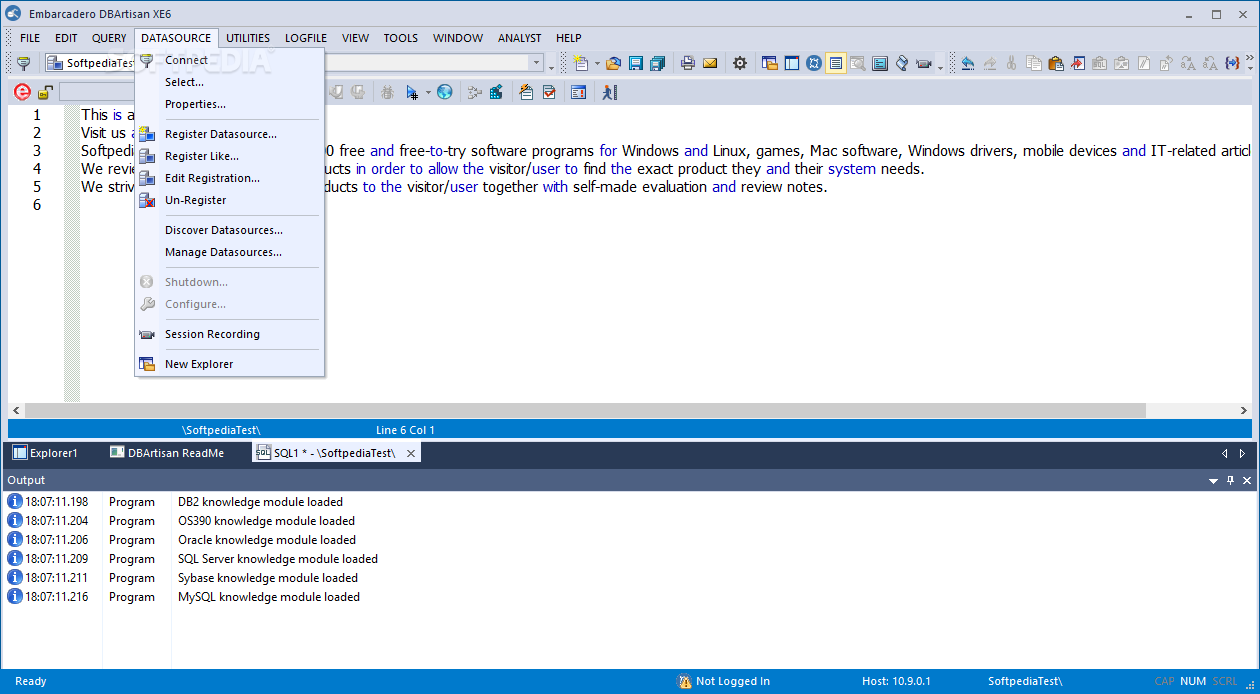Click the padlock icon in second toolbar
Viewport: 1260px width, 694px height.
tap(45, 92)
